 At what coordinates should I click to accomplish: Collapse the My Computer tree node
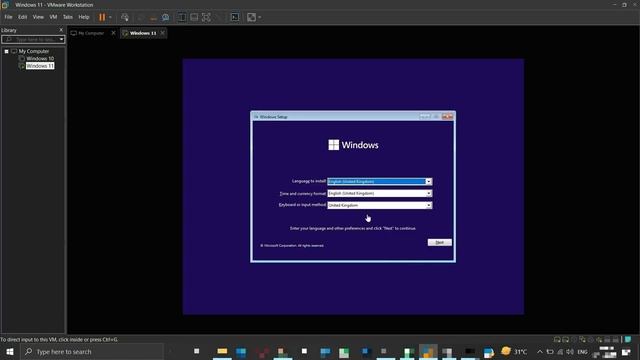click(7, 51)
